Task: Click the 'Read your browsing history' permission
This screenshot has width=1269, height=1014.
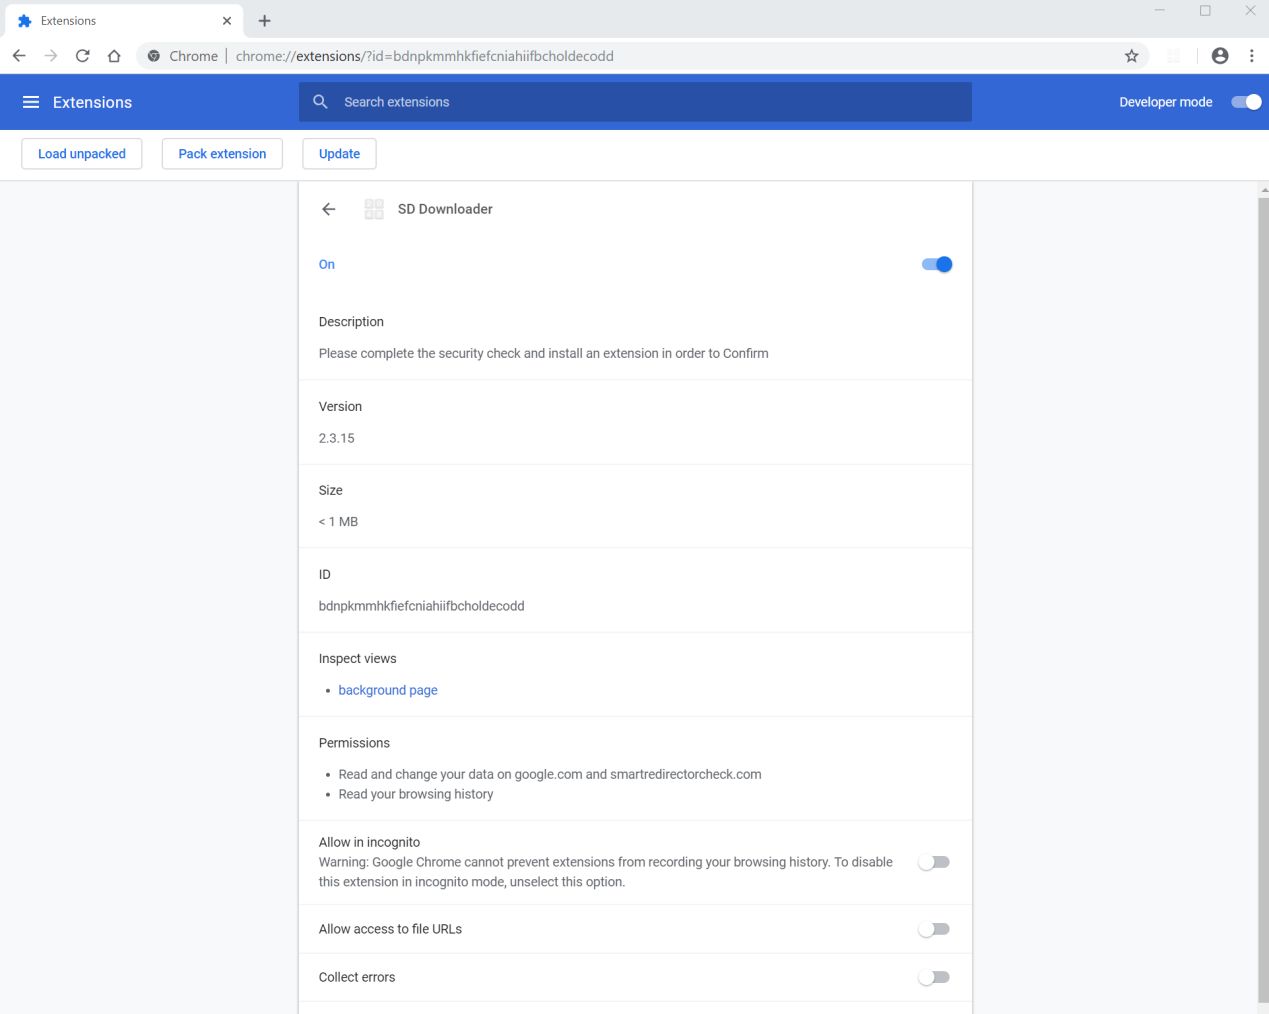Action: pyautogui.click(x=415, y=794)
